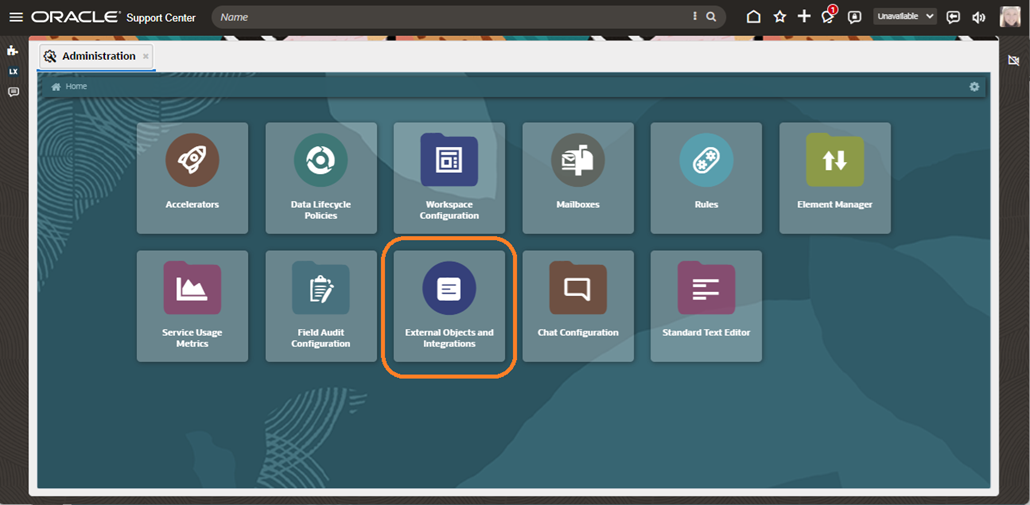Open Service Usage Metrics tile

pyautogui.click(x=192, y=306)
